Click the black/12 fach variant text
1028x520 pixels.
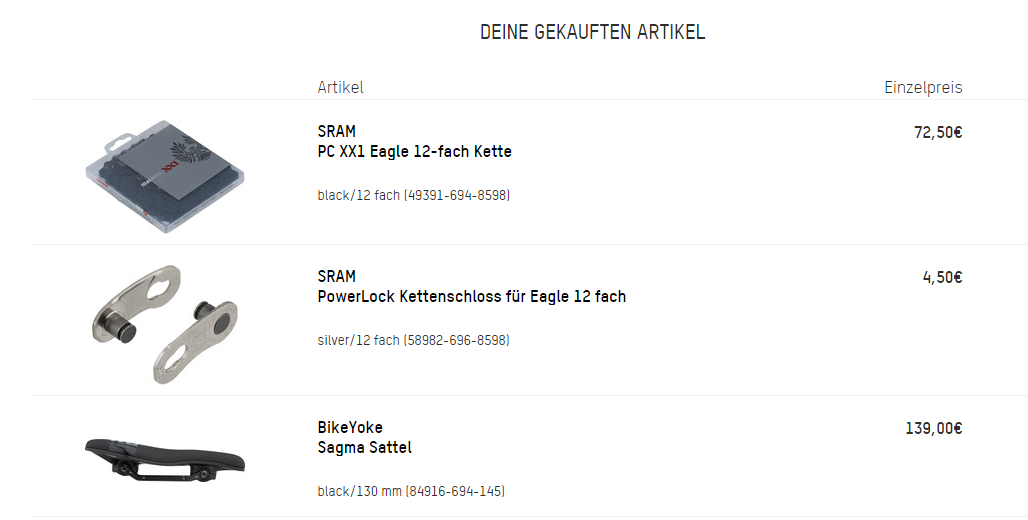click(x=358, y=196)
